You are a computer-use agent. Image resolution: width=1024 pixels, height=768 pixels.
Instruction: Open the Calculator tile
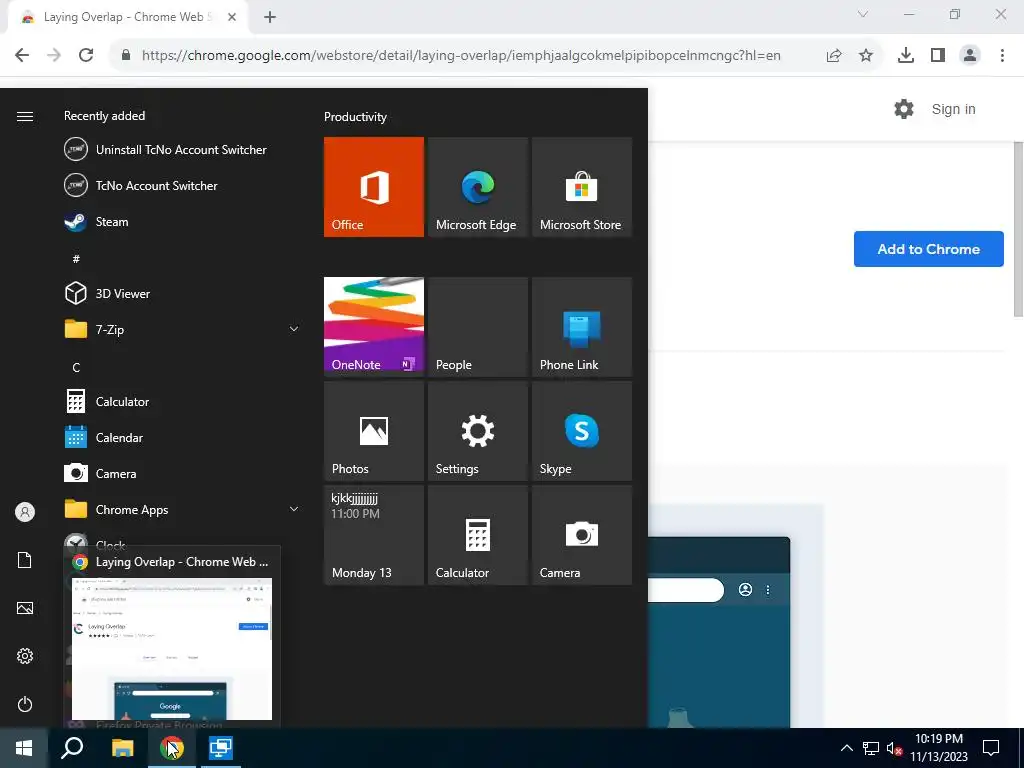tap(477, 535)
